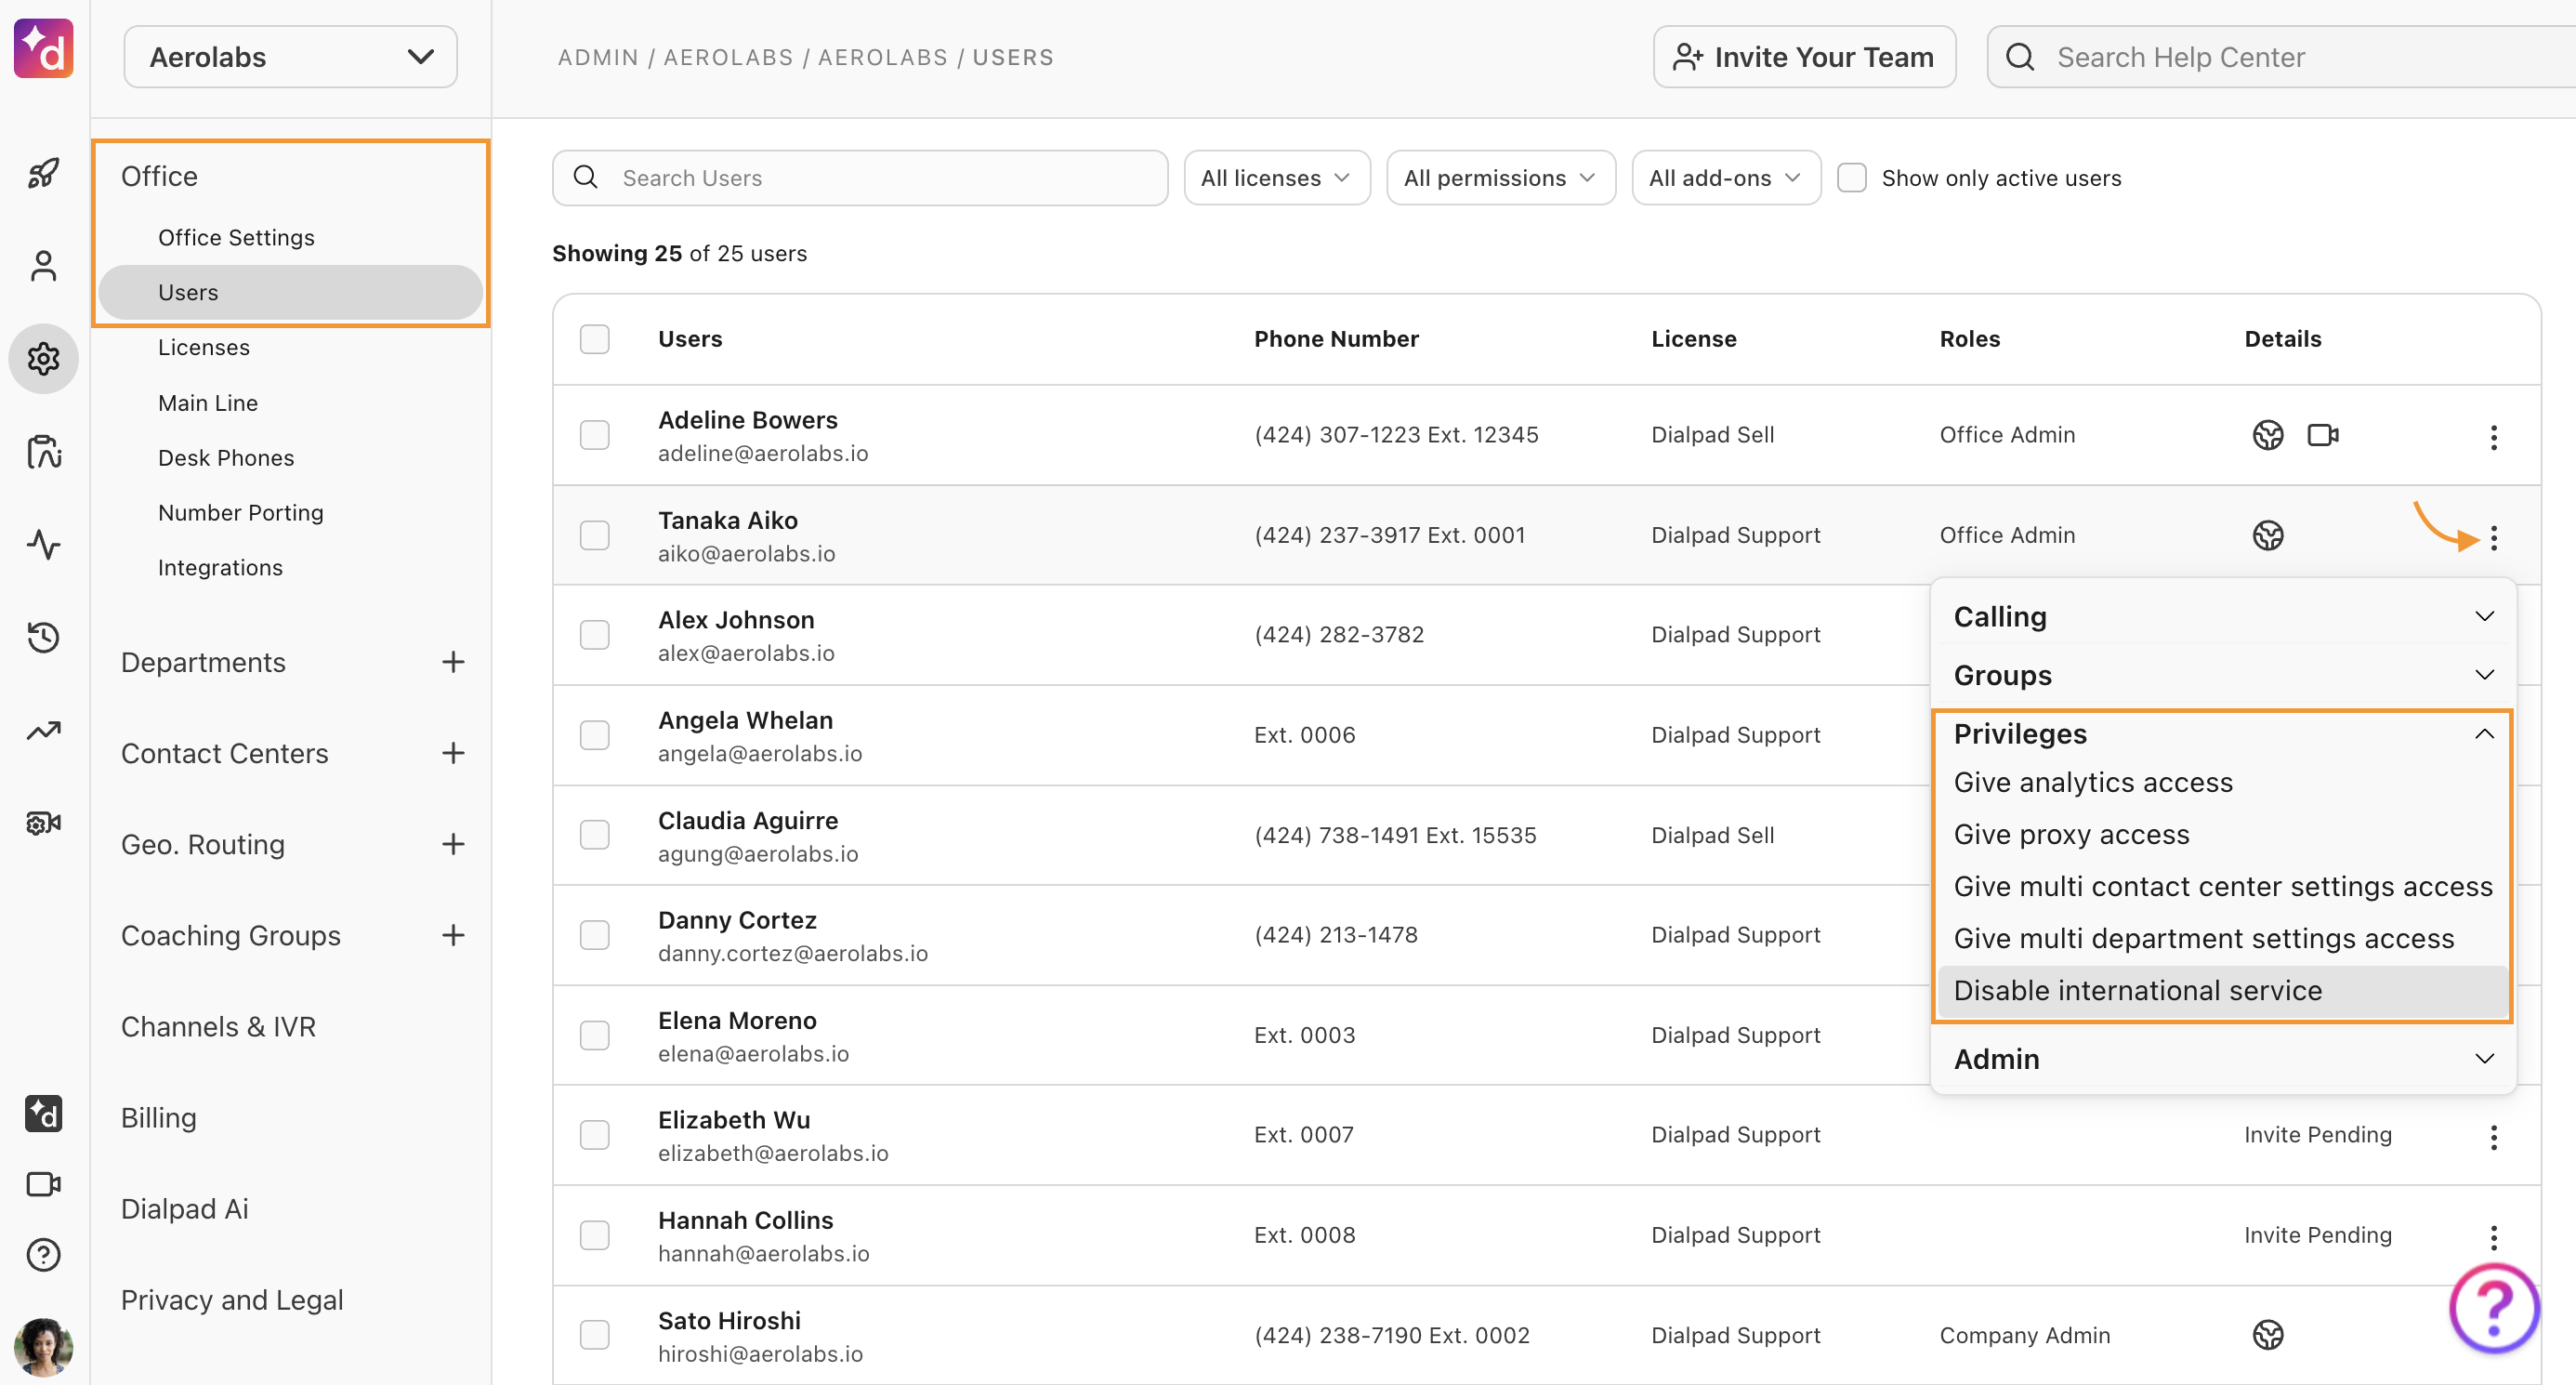Screen dimensions: 2576x1385
Task: Add a Geo. Routing entry with plus icon
Action: coord(453,844)
